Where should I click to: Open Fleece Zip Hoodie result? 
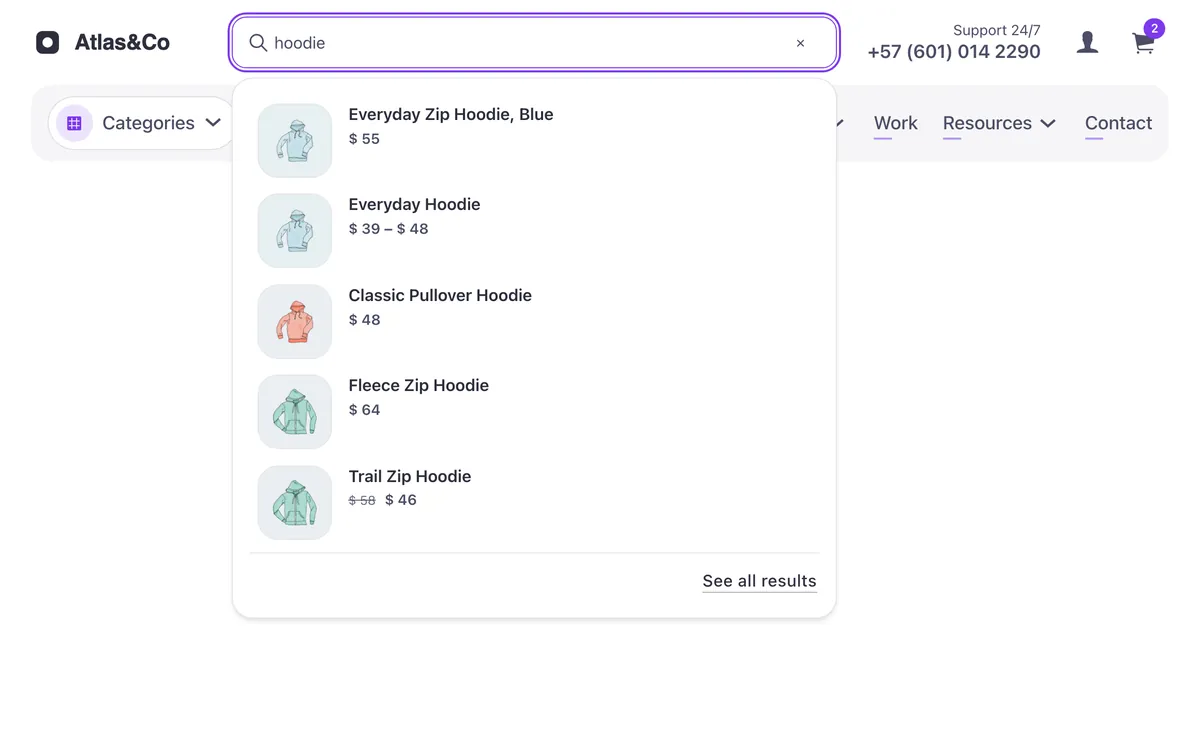[x=534, y=411]
